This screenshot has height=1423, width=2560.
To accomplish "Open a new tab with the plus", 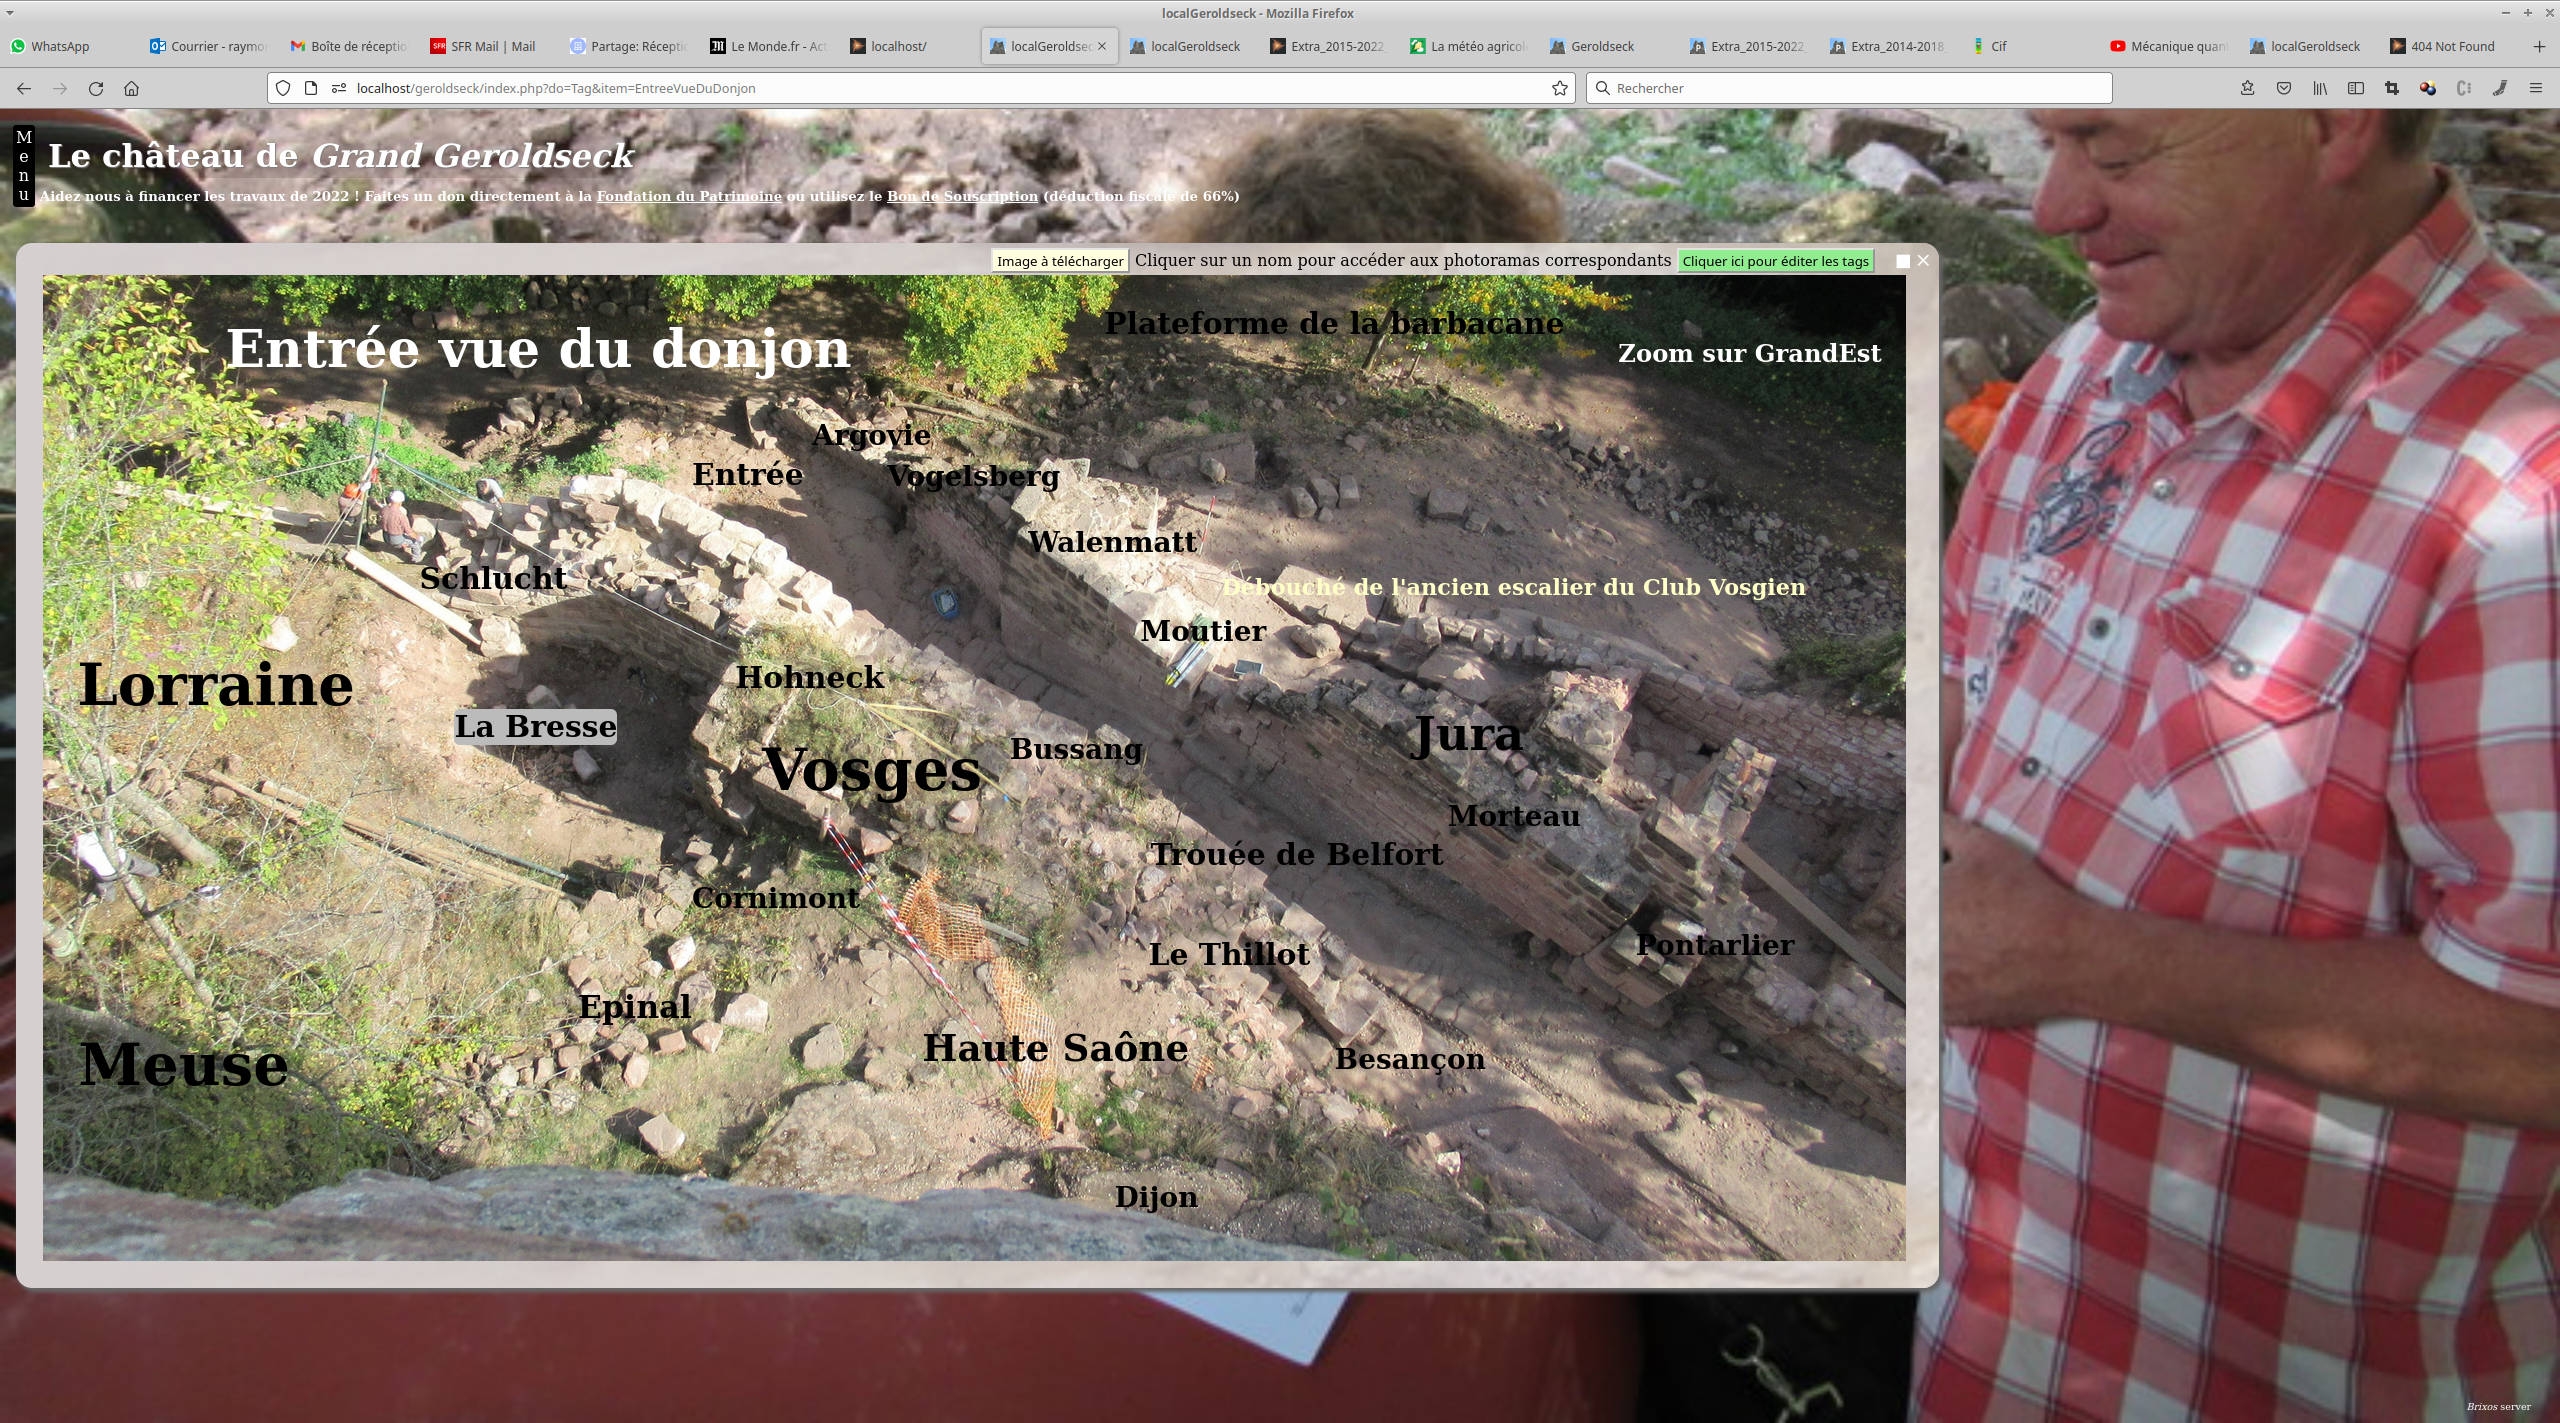I will 2539,46.
